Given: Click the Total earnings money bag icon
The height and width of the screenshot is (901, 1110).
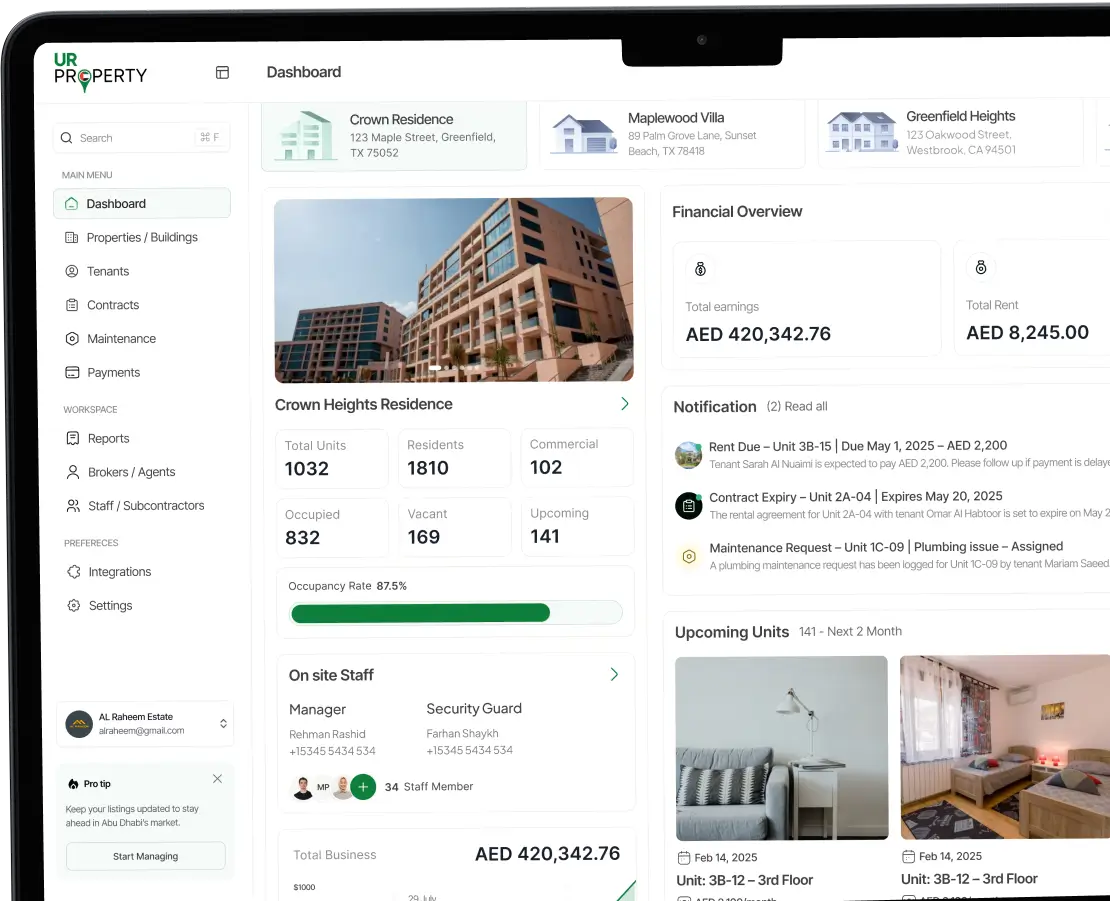Looking at the screenshot, I should (x=700, y=269).
